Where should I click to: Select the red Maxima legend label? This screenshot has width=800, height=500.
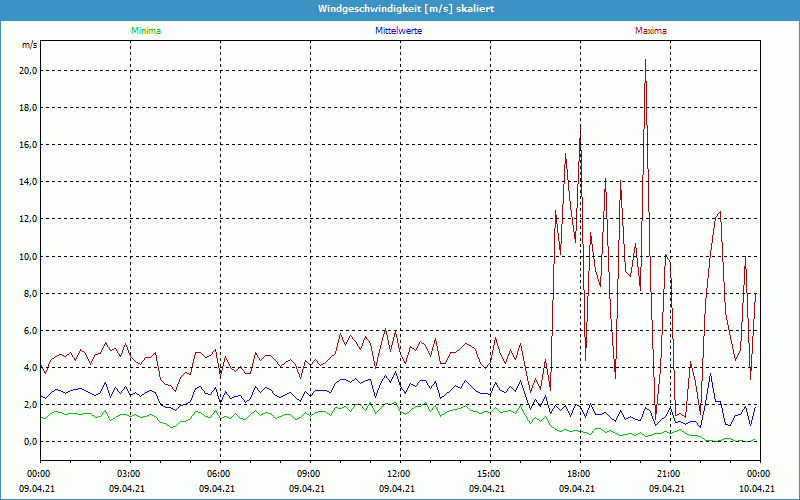[x=651, y=31]
